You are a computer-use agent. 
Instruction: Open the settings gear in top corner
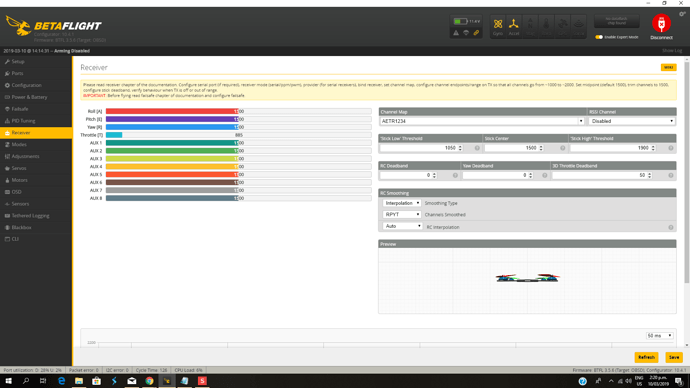[682, 14]
